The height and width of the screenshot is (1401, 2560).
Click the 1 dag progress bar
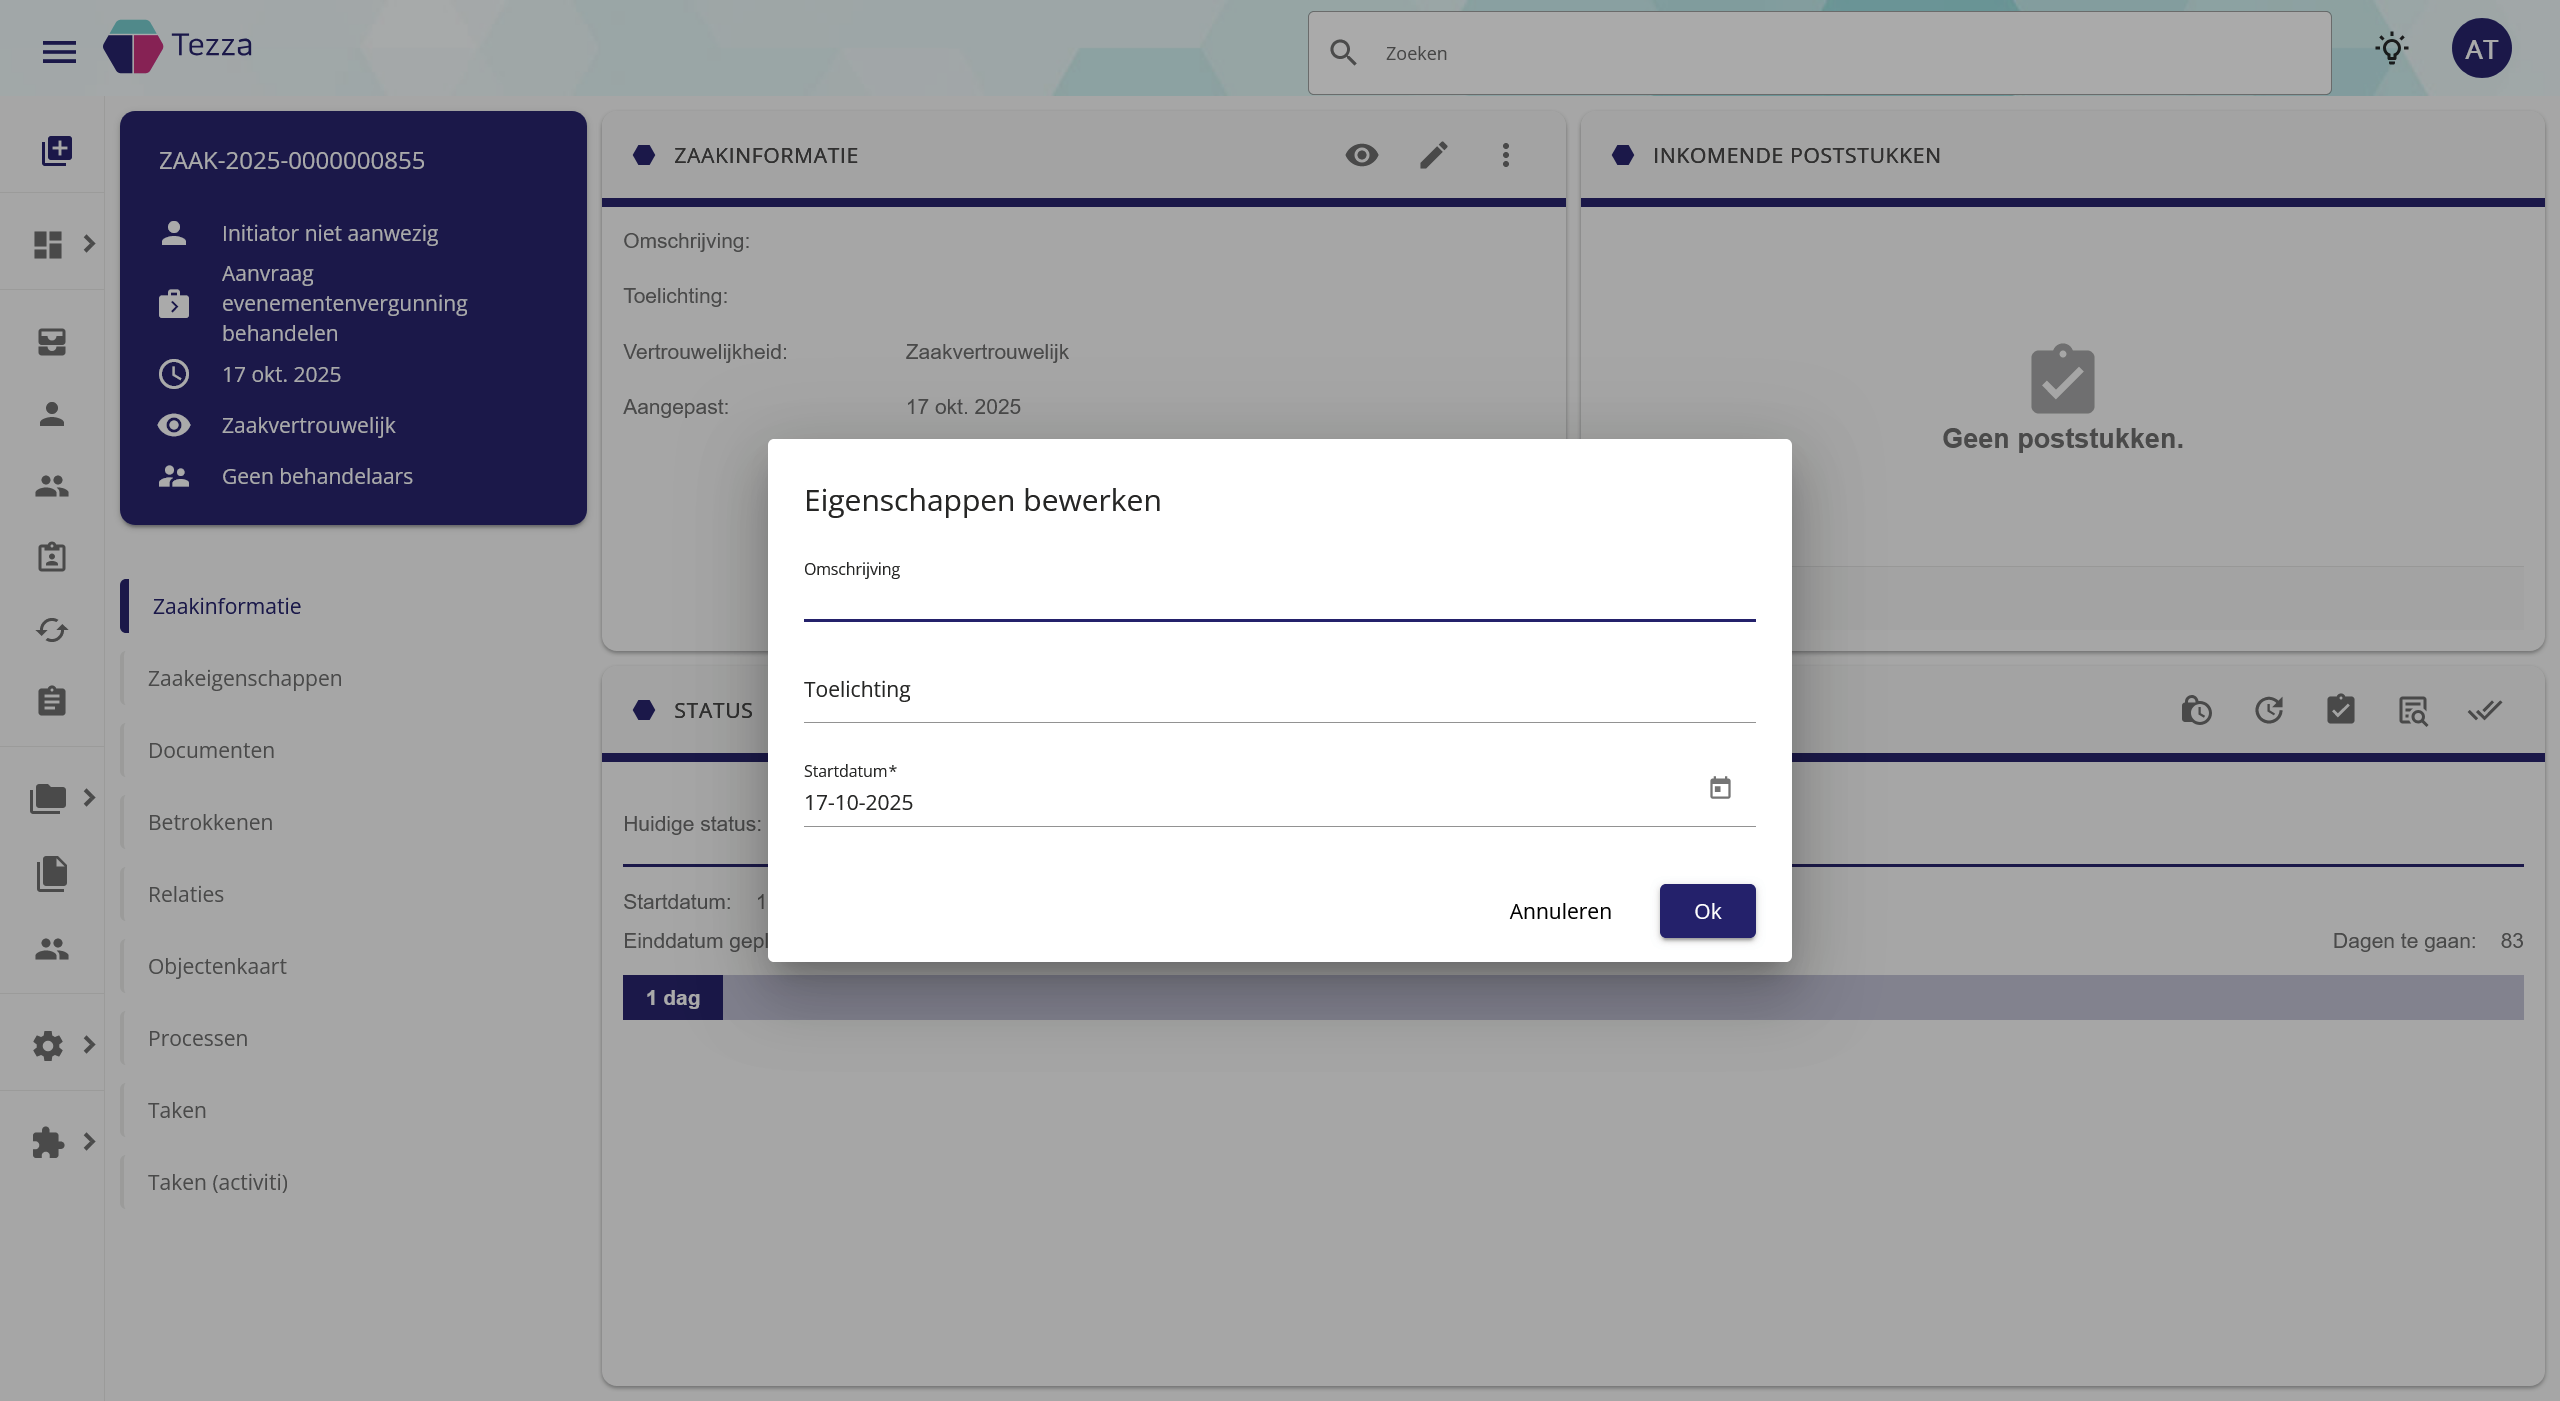coord(673,997)
